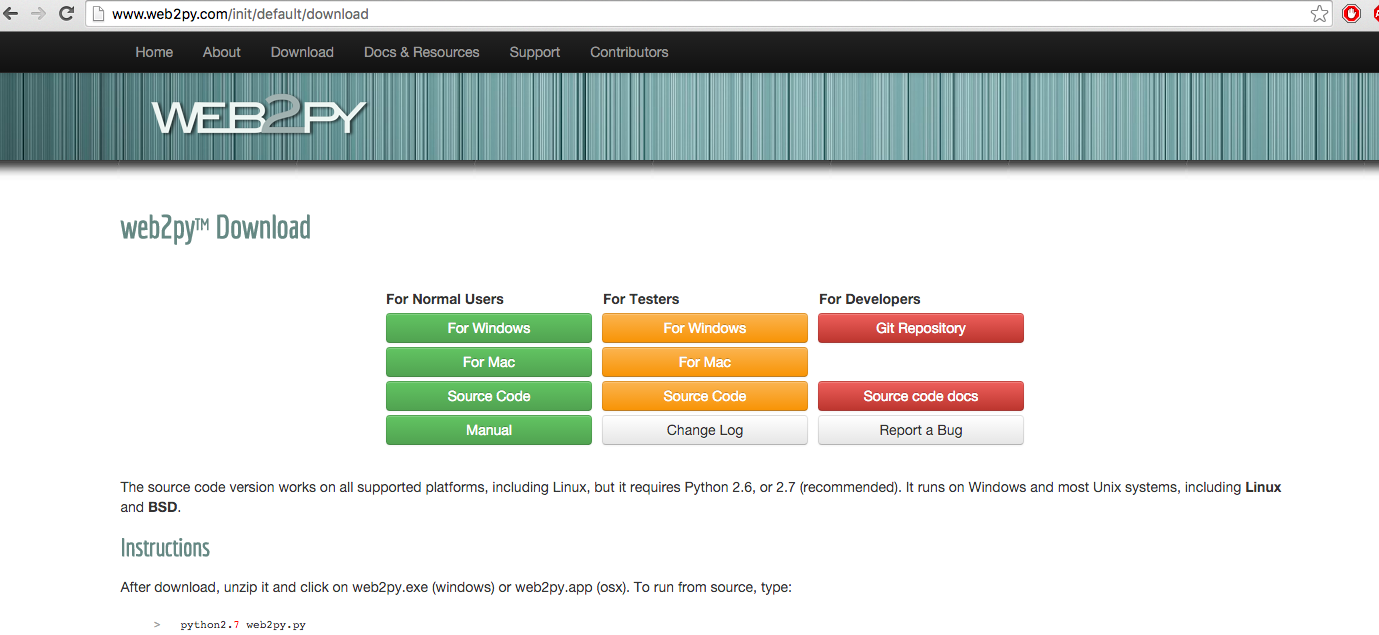Open the Home menu item
Image resolution: width=1379 pixels, height=635 pixels.
tap(154, 52)
